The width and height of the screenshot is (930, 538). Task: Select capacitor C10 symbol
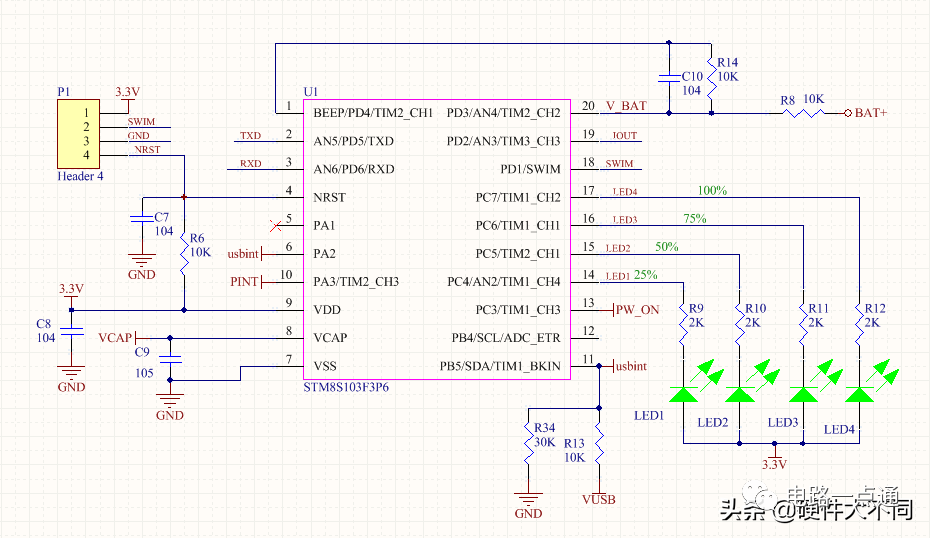point(667,77)
